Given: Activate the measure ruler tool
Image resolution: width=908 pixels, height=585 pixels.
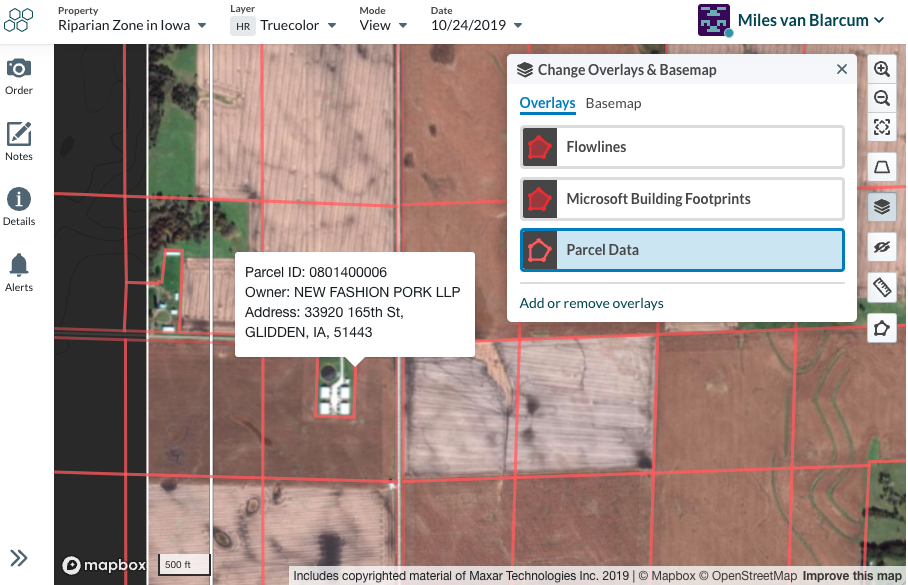Looking at the screenshot, I should [881, 287].
